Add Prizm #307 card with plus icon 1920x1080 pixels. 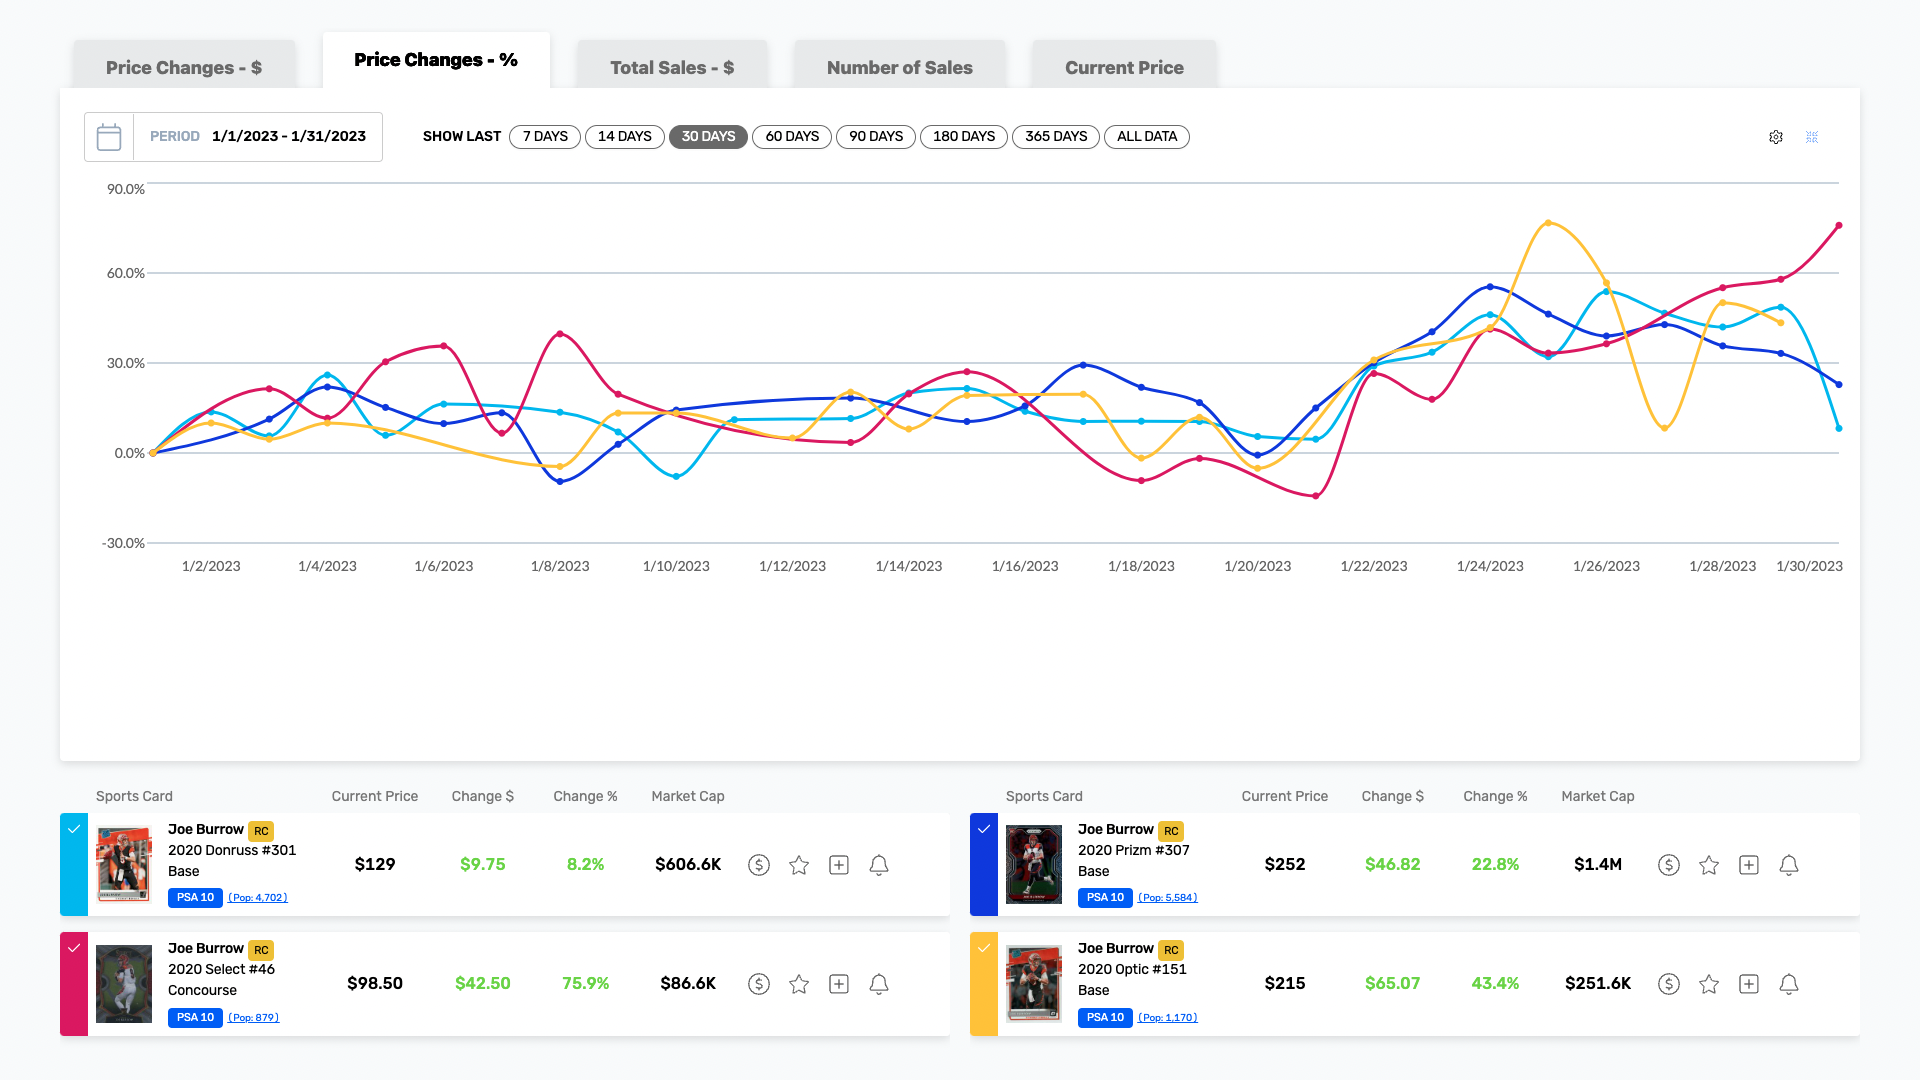click(x=1749, y=865)
